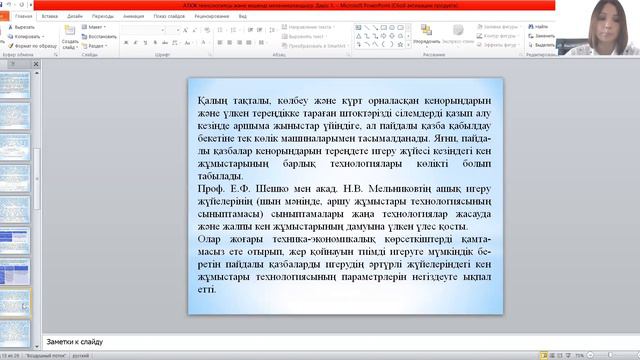The image size is (640, 360).
Task: Click the Заменить (Replace) button
Action: tap(542, 36)
